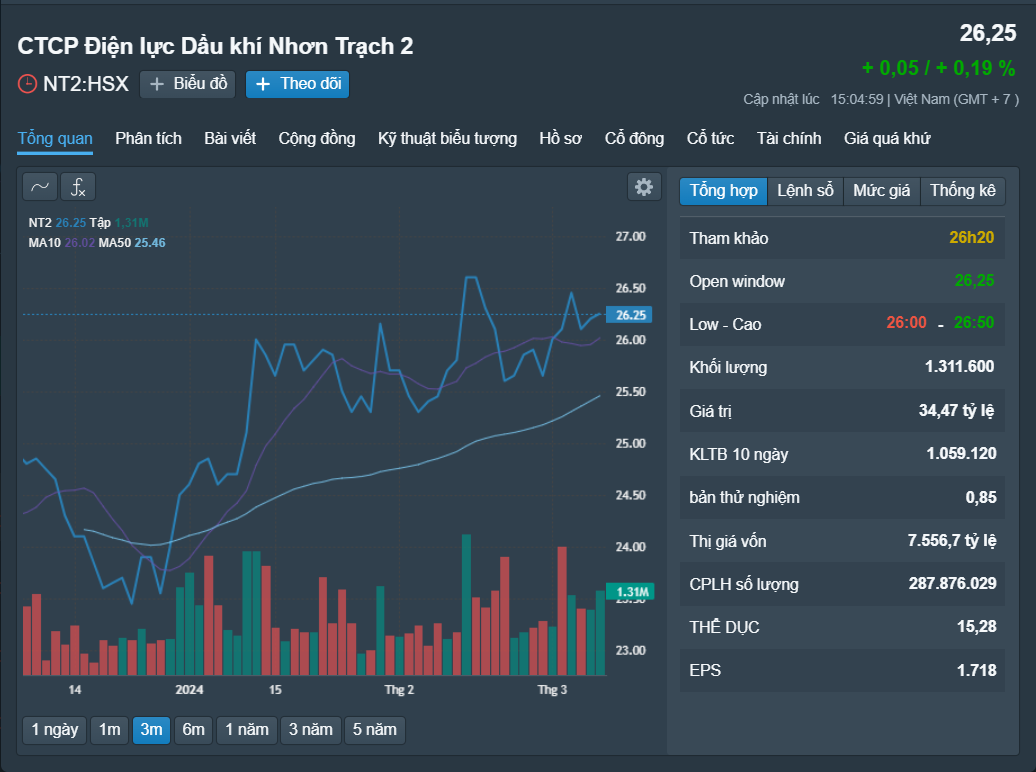The height and width of the screenshot is (772, 1036).
Task: Open the Cổ đông tab
Action: (x=634, y=139)
